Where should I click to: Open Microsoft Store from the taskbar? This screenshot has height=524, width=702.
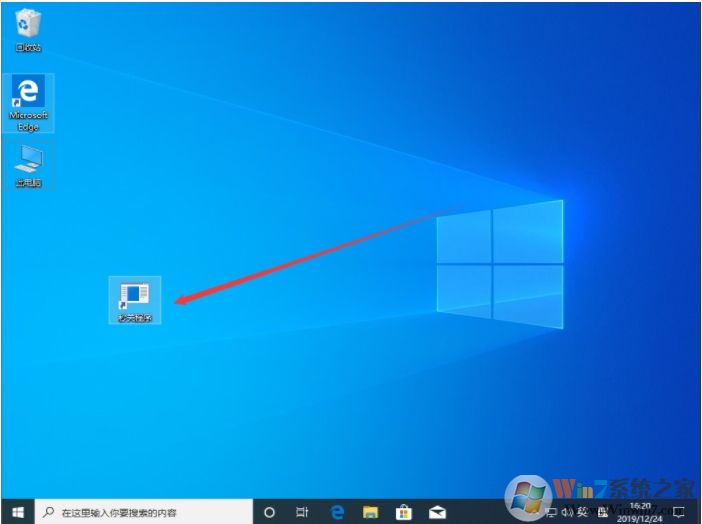[403, 512]
